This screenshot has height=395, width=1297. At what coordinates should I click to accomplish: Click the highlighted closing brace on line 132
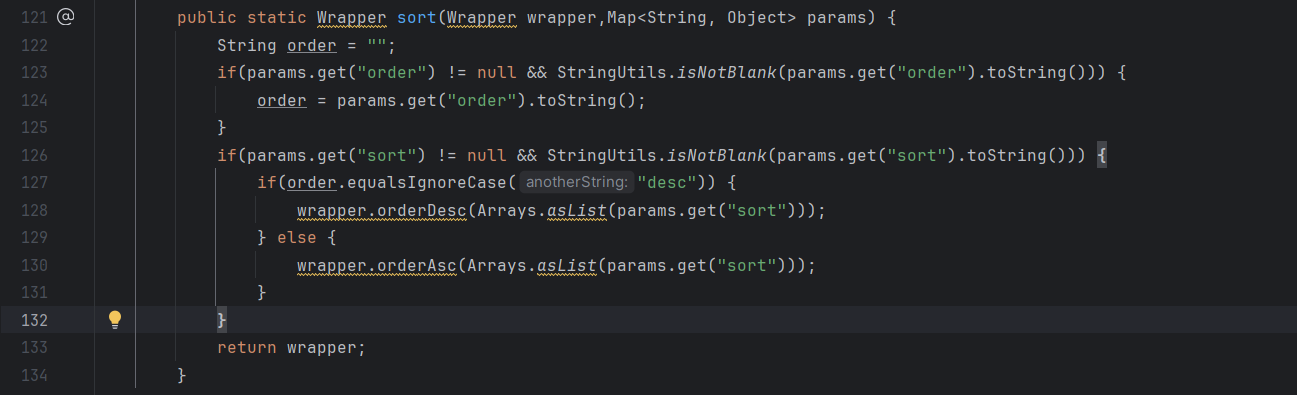[x=222, y=320]
